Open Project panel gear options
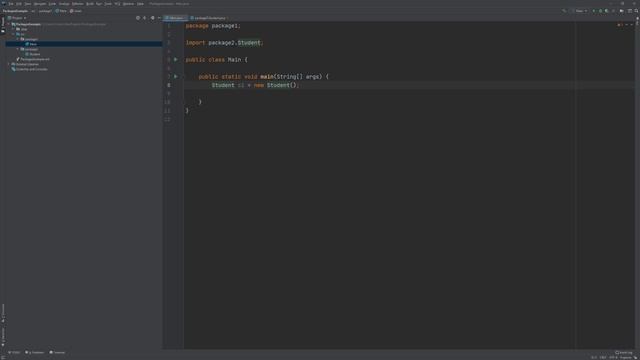 coord(152,18)
